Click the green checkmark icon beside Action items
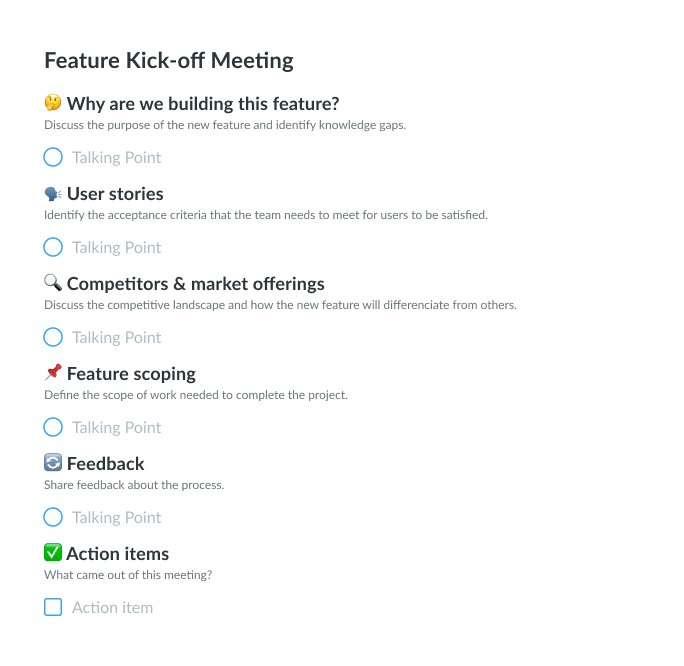 [x=53, y=553]
